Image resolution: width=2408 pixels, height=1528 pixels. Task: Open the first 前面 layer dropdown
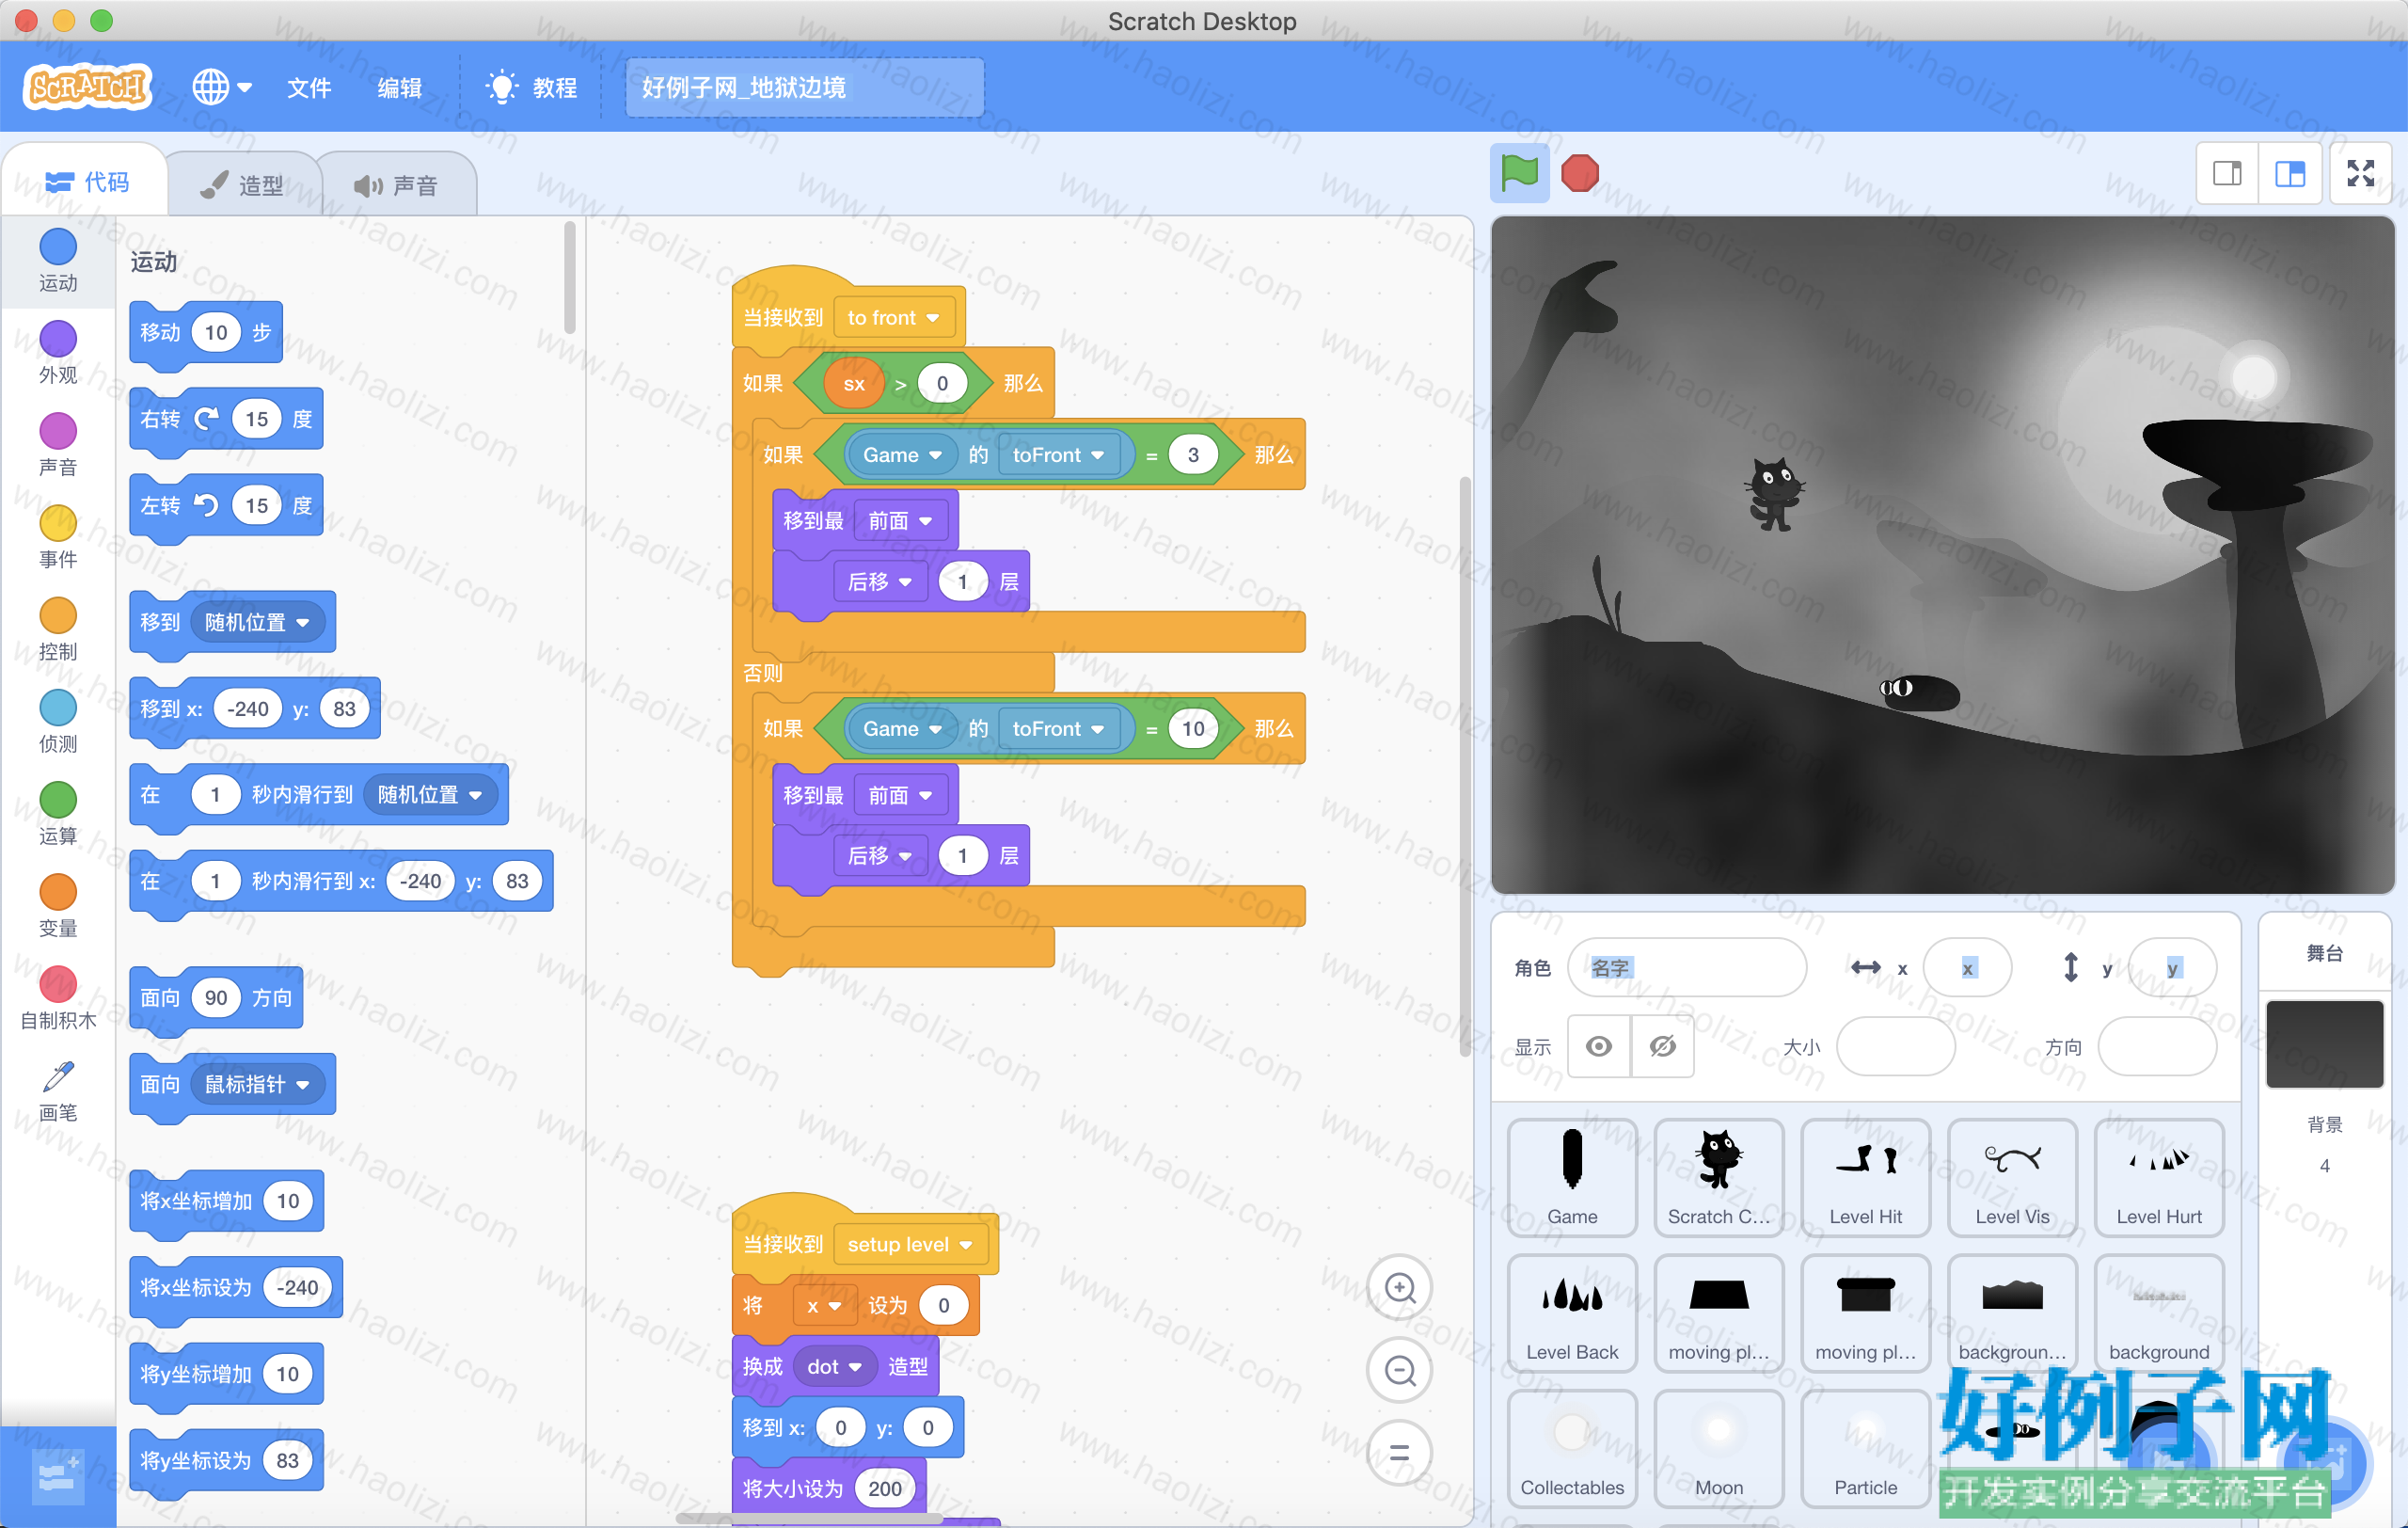(900, 521)
